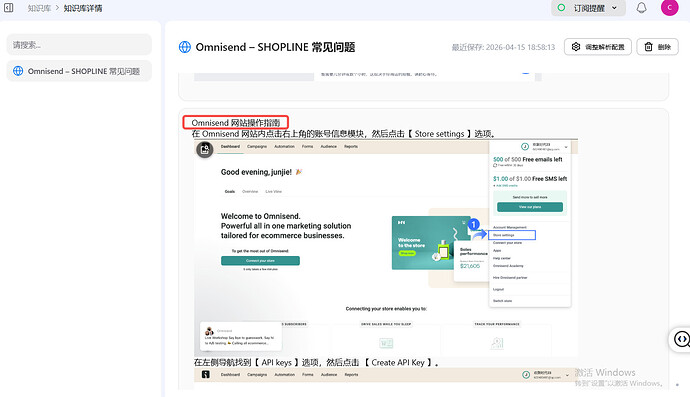Image resolution: width=690 pixels, height=397 pixels.
Task: Click the sentence mentioning Store settings
Action: pyautogui.click(x=344, y=134)
